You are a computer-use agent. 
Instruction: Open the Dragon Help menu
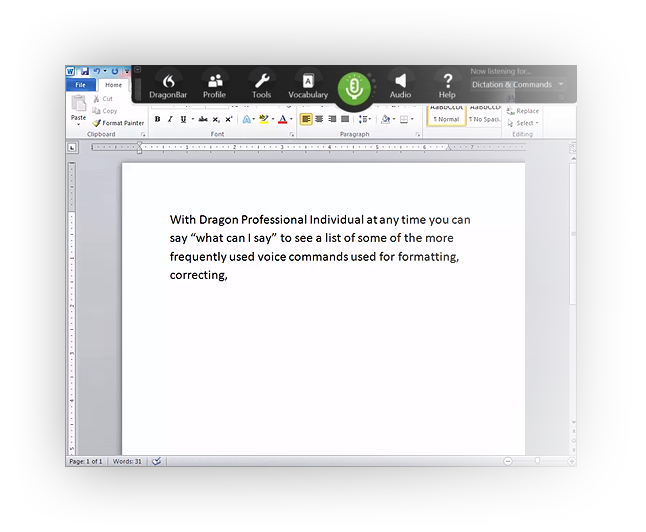point(447,86)
